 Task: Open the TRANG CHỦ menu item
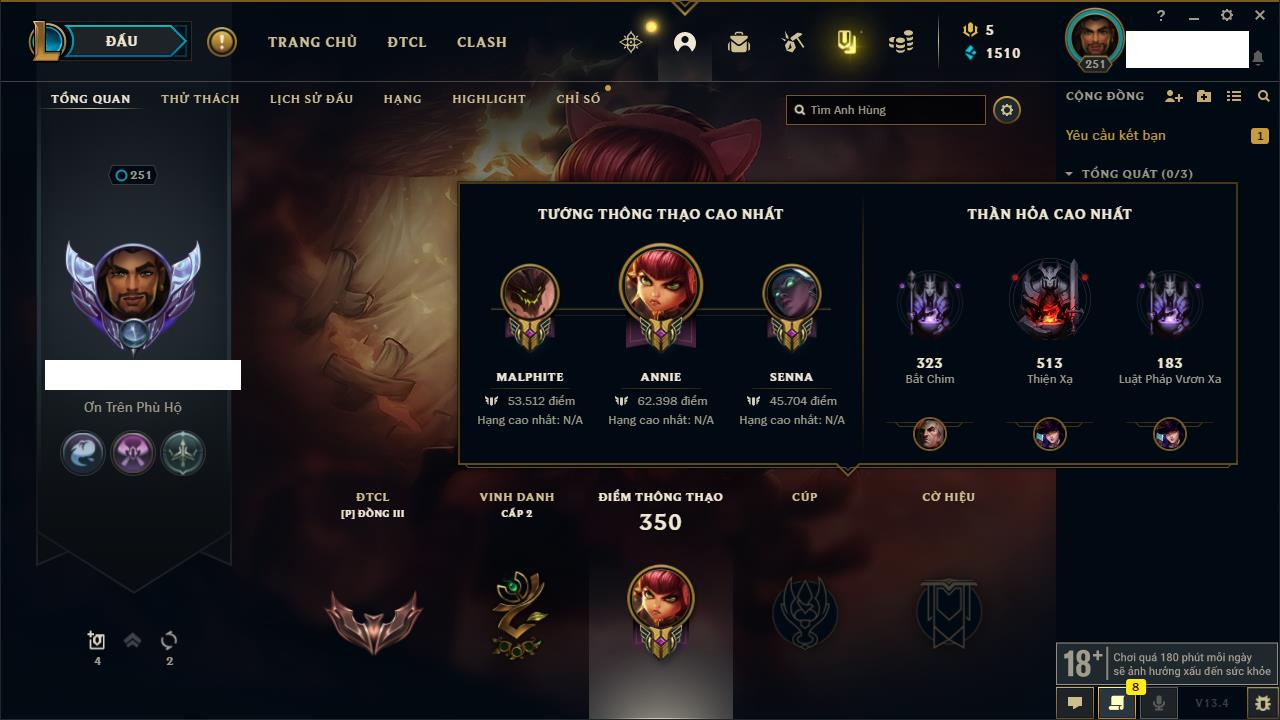[312, 42]
